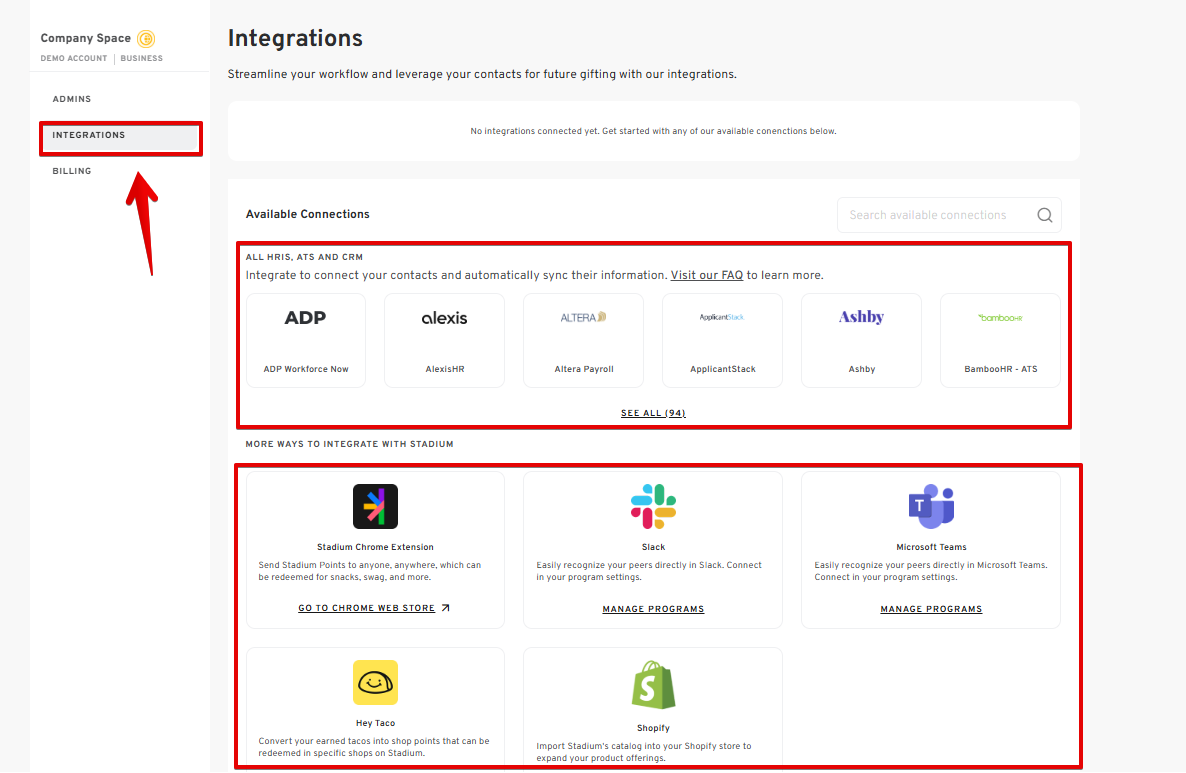Go to the Billing section
1186x773 pixels.
(x=72, y=172)
